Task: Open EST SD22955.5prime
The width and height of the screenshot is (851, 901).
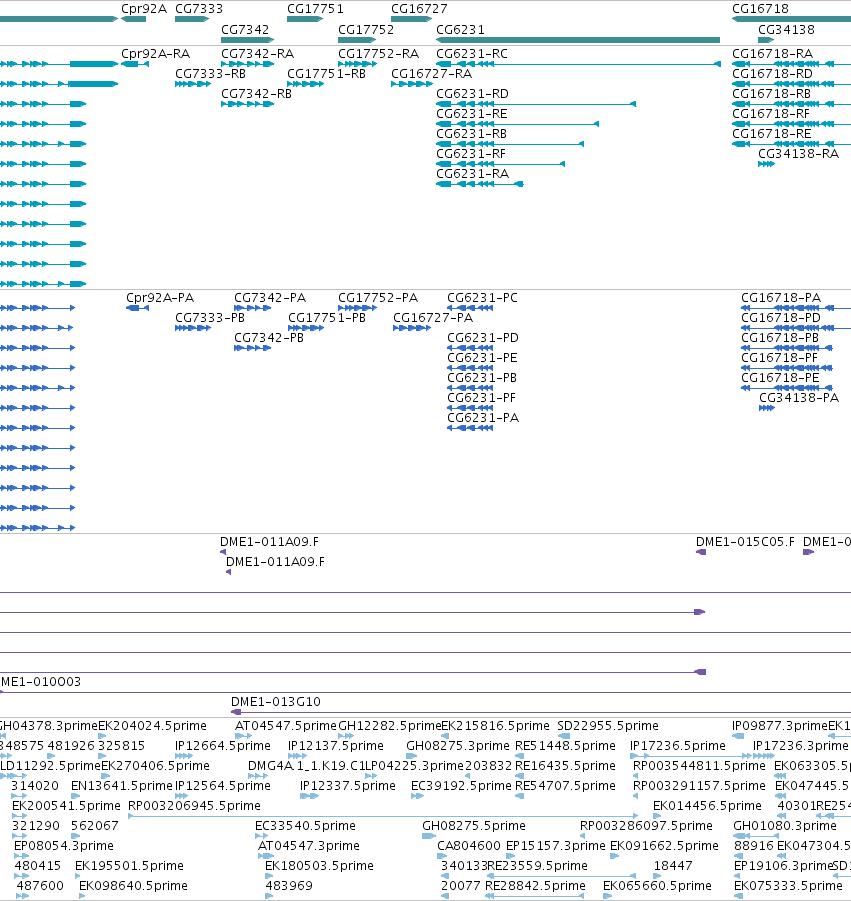Action: (608, 726)
